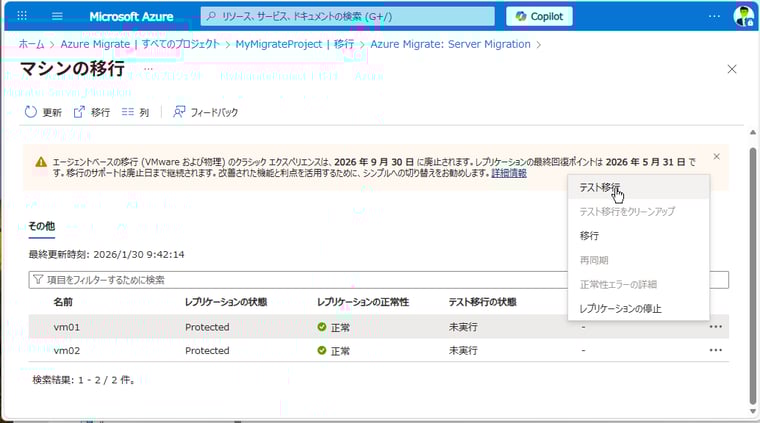Image resolution: width=760 pixels, height=423 pixels.
Task: Select the vm02 row name
Action: [67, 350]
